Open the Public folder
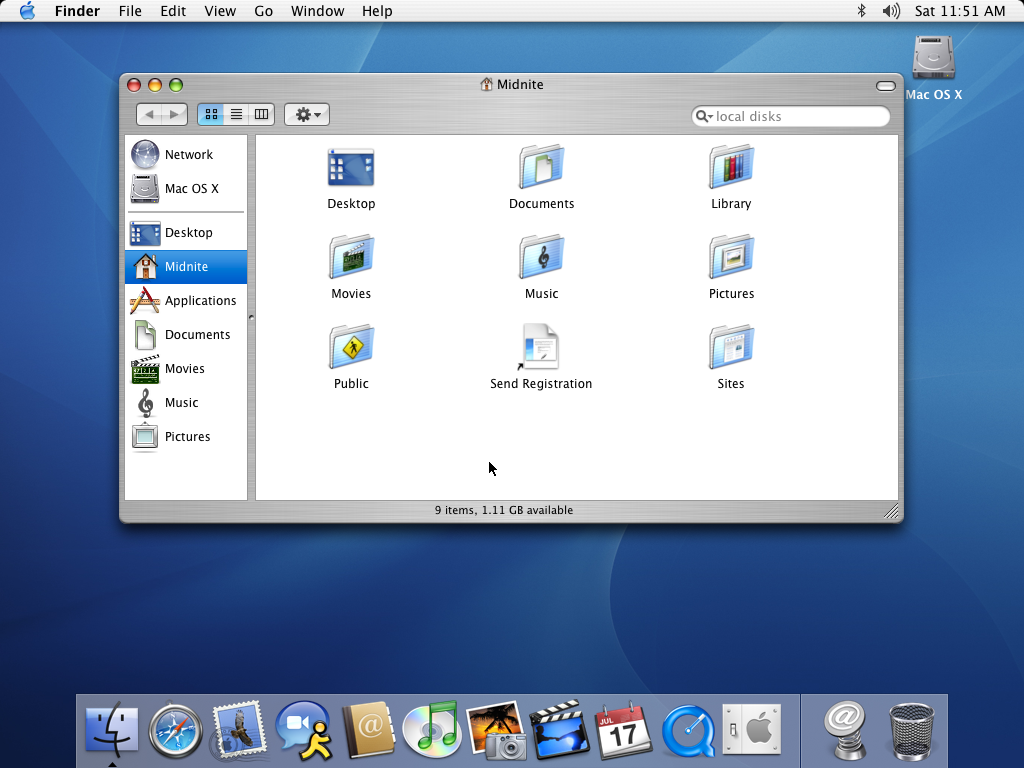The image size is (1024, 768). click(x=351, y=350)
